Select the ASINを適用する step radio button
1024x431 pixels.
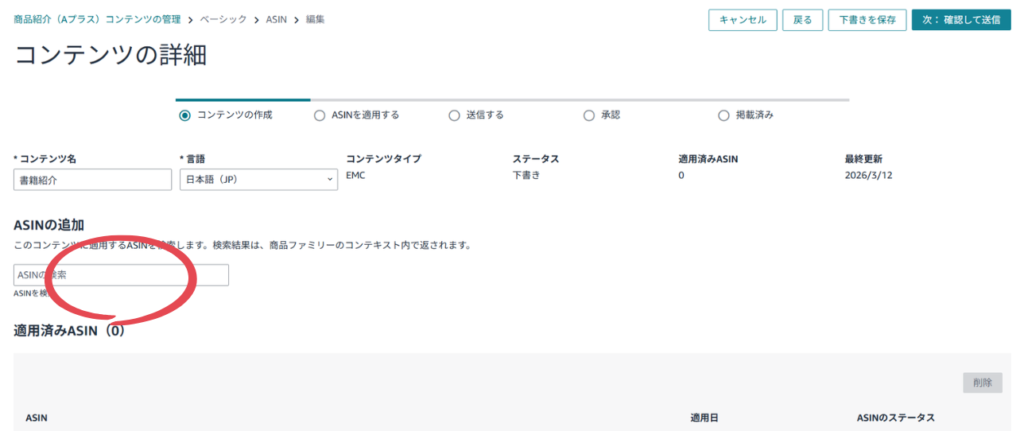tap(319, 115)
